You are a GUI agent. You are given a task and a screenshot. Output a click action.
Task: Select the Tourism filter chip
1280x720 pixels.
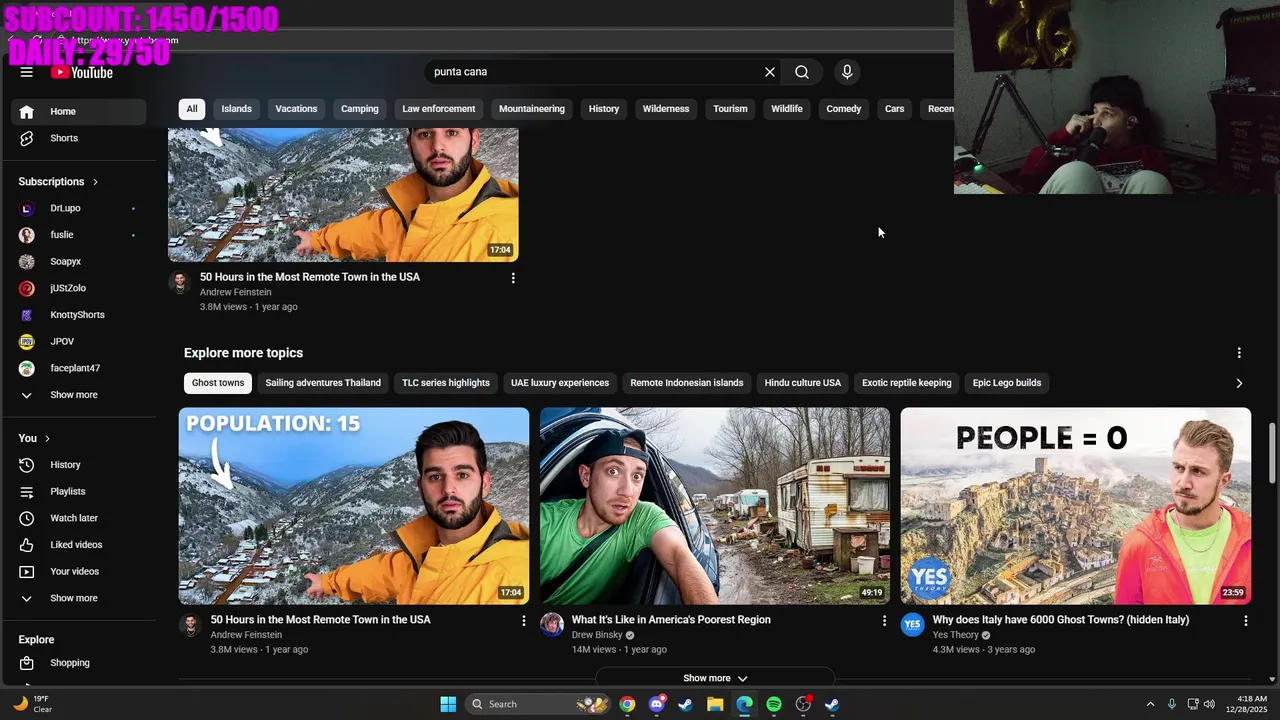point(730,109)
